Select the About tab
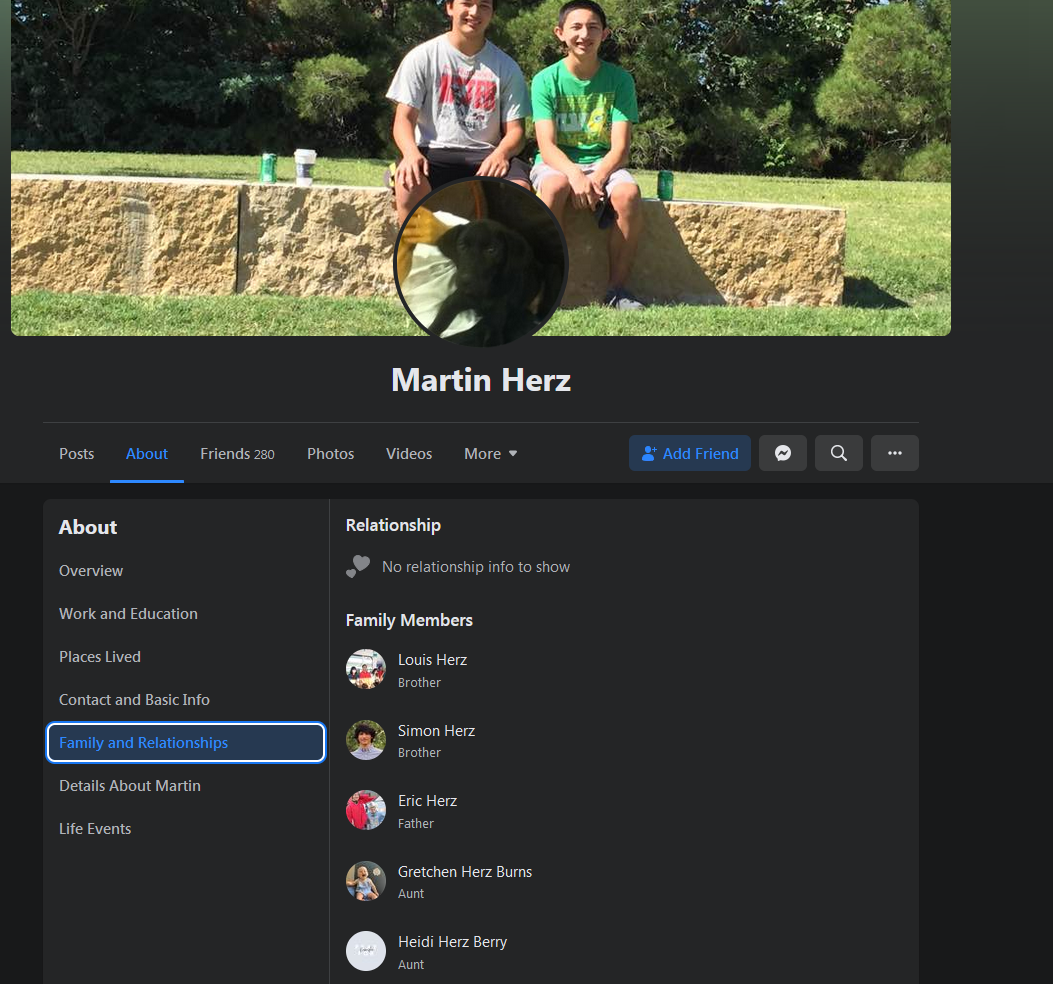Screen dimensions: 1053x984 pos(147,454)
